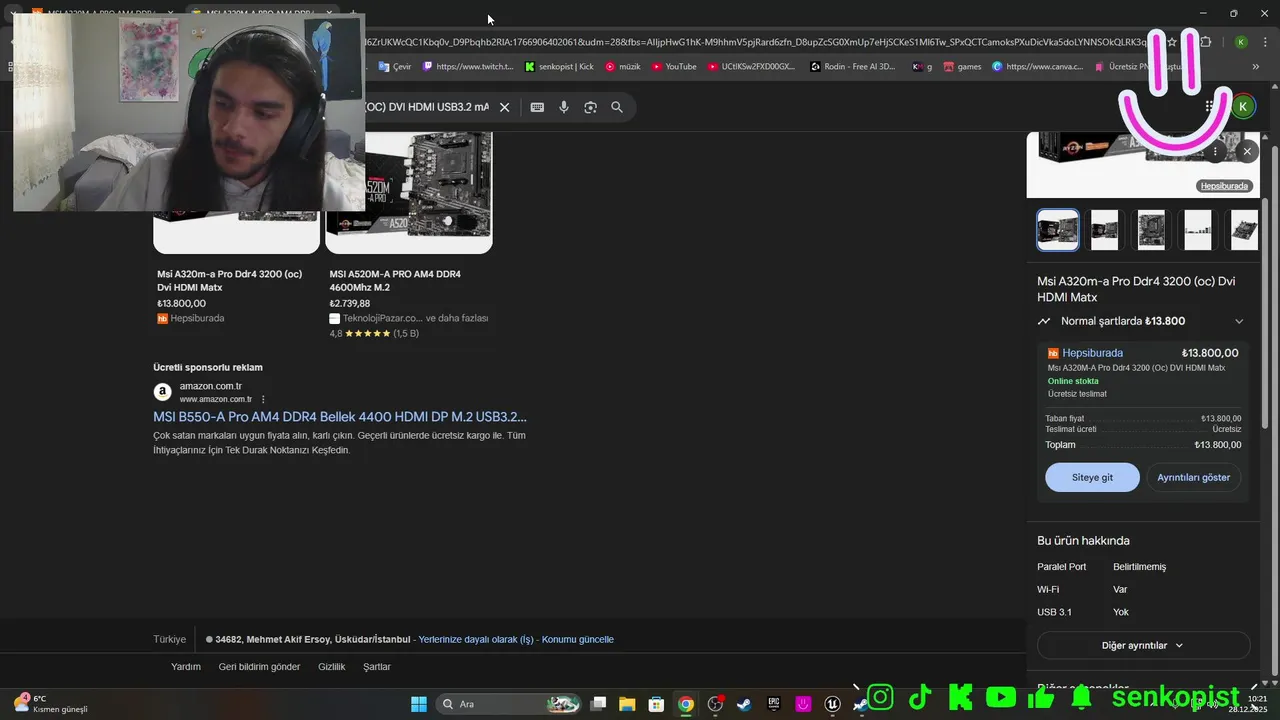
Task: Open the Windows Start menu
Action: click(419, 704)
